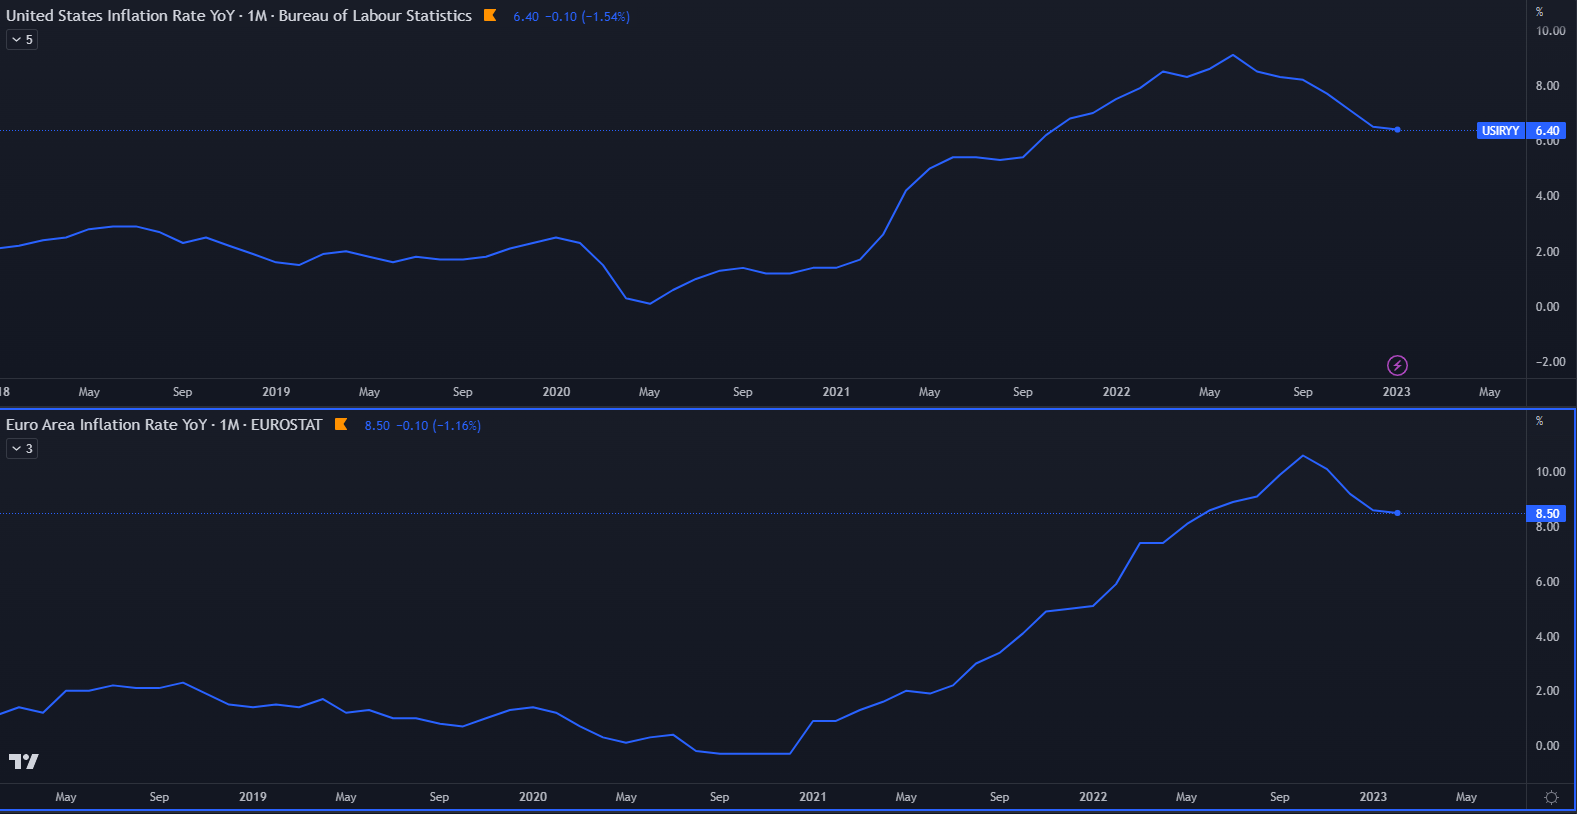Open the purple lightning event icon
Image resolution: width=1577 pixels, height=814 pixels.
point(1397,365)
